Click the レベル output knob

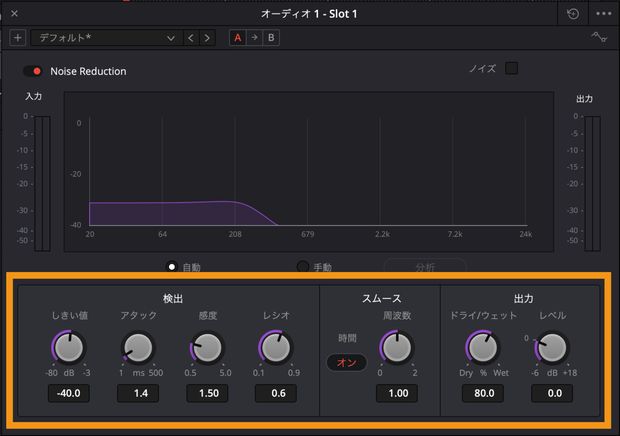click(x=552, y=347)
